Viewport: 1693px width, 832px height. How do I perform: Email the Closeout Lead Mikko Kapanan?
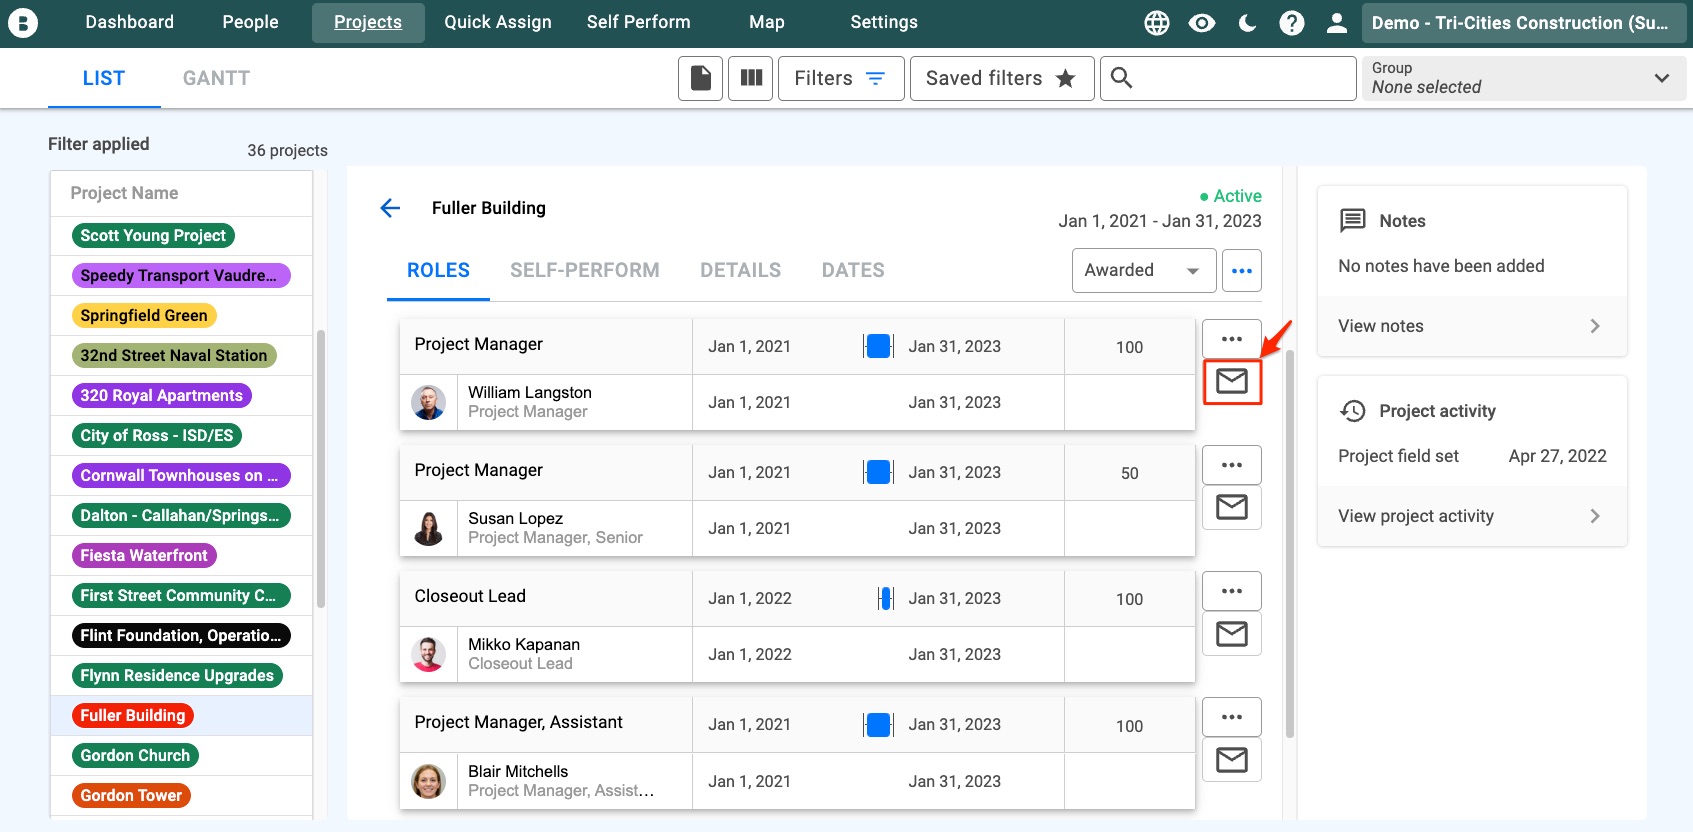tap(1232, 633)
